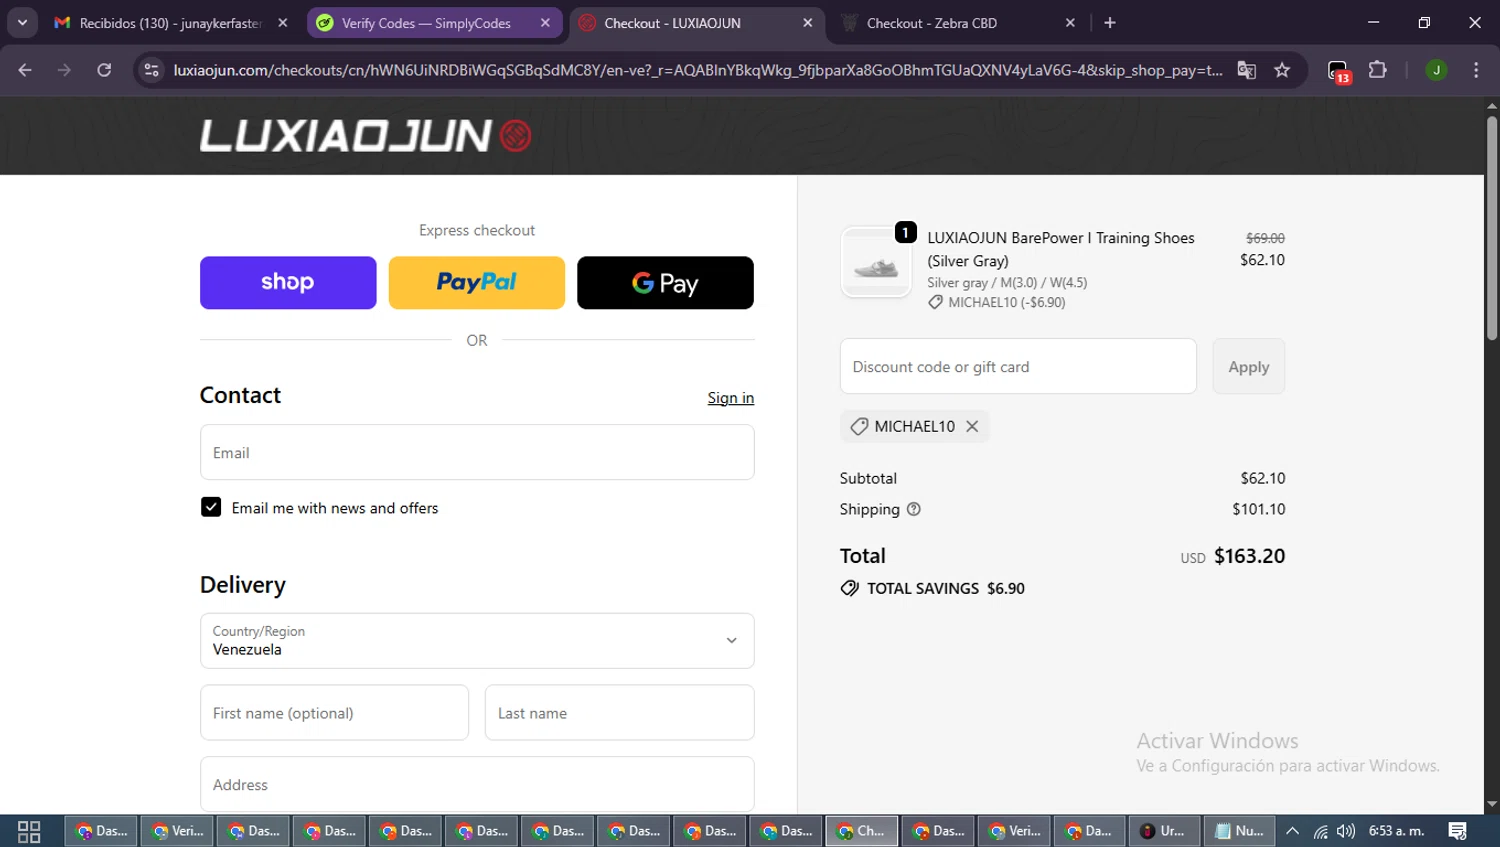This screenshot has width=1500, height=847.
Task: Show the Shipping help tooltip icon
Action: [914, 509]
